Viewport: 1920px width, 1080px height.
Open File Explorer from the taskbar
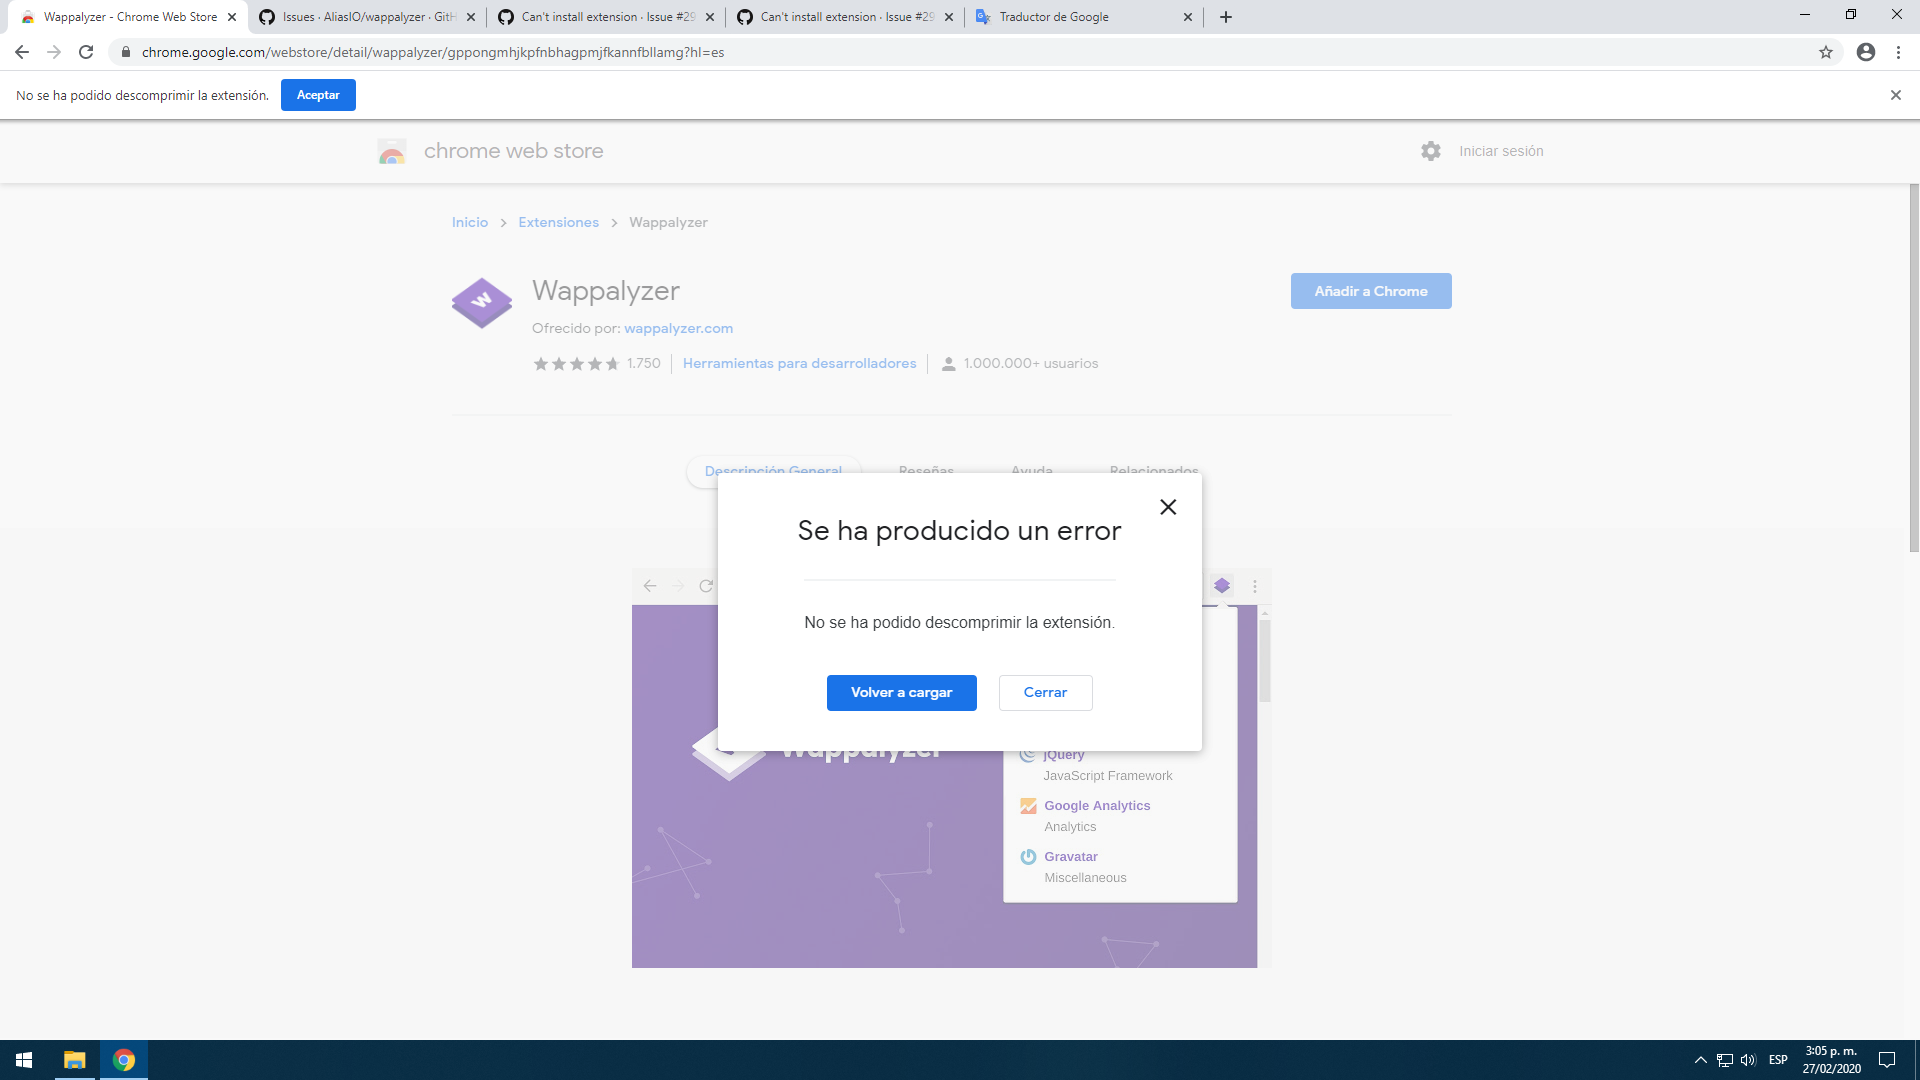75,1060
